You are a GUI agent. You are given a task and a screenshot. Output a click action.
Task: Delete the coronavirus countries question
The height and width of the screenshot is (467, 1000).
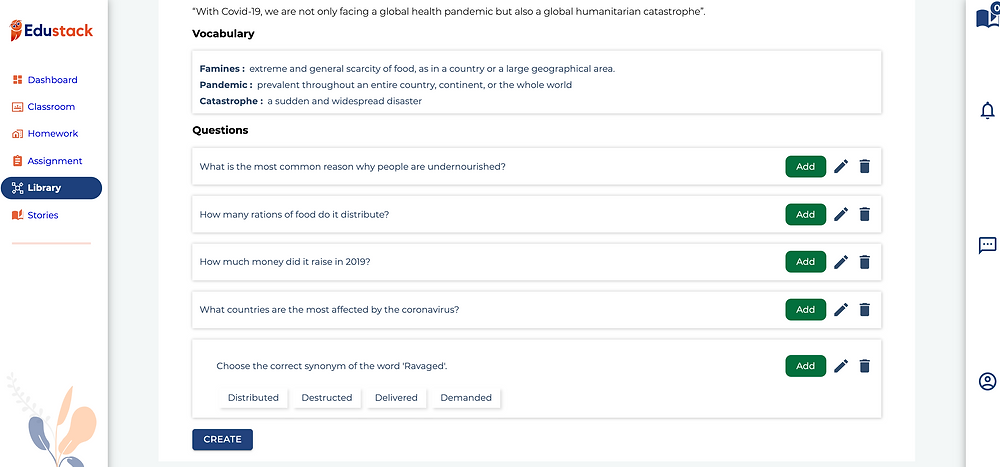[x=864, y=310]
